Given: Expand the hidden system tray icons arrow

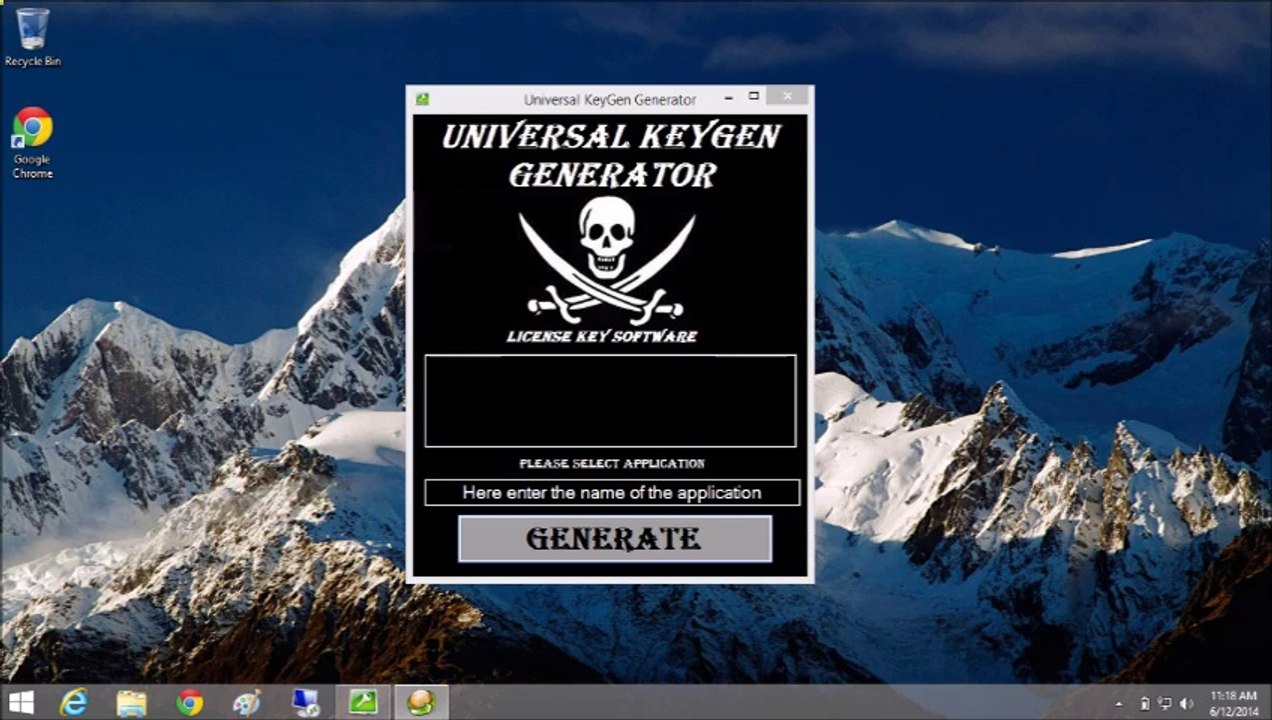Looking at the screenshot, I should tap(1119, 704).
